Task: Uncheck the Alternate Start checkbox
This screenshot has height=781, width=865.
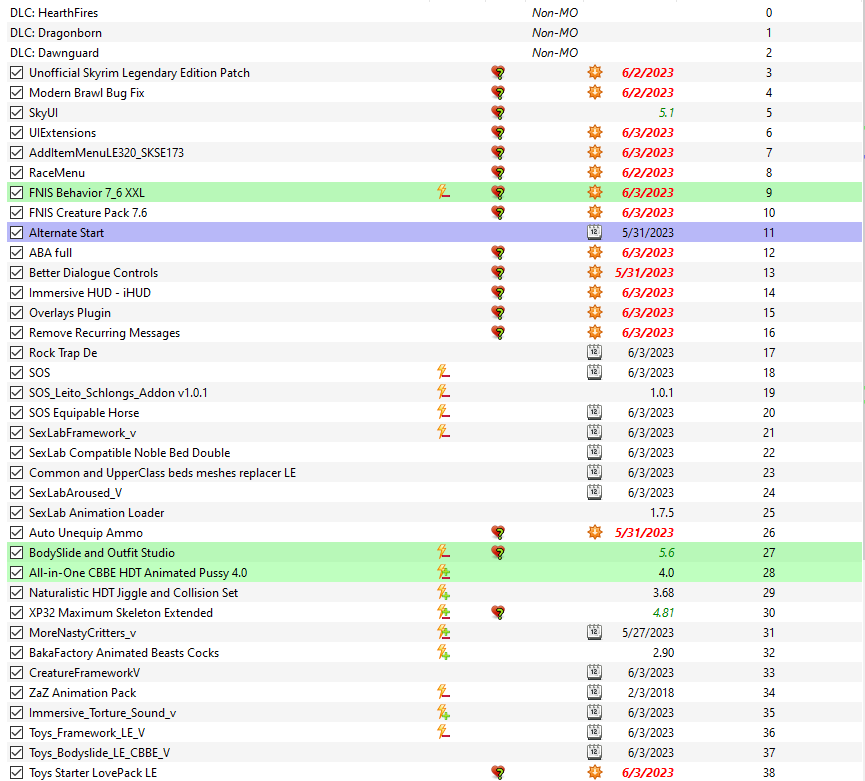Action: (x=17, y=232)
